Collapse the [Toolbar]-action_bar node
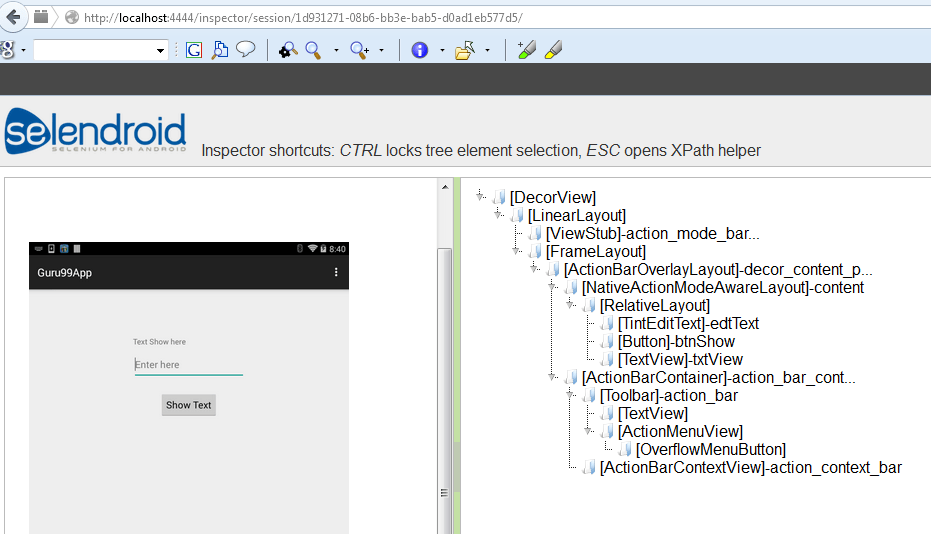931x534 pixels. click(x=571, y=394)
